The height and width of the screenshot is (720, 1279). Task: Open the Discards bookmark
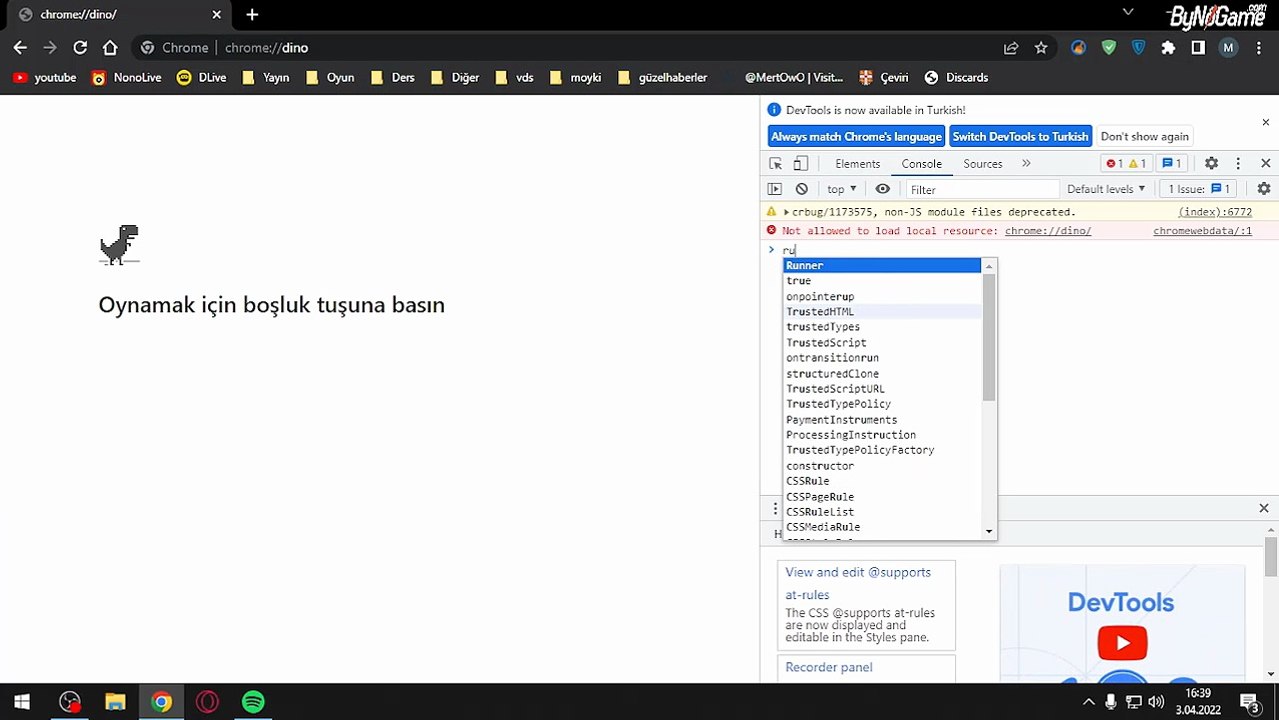point(956,77)
